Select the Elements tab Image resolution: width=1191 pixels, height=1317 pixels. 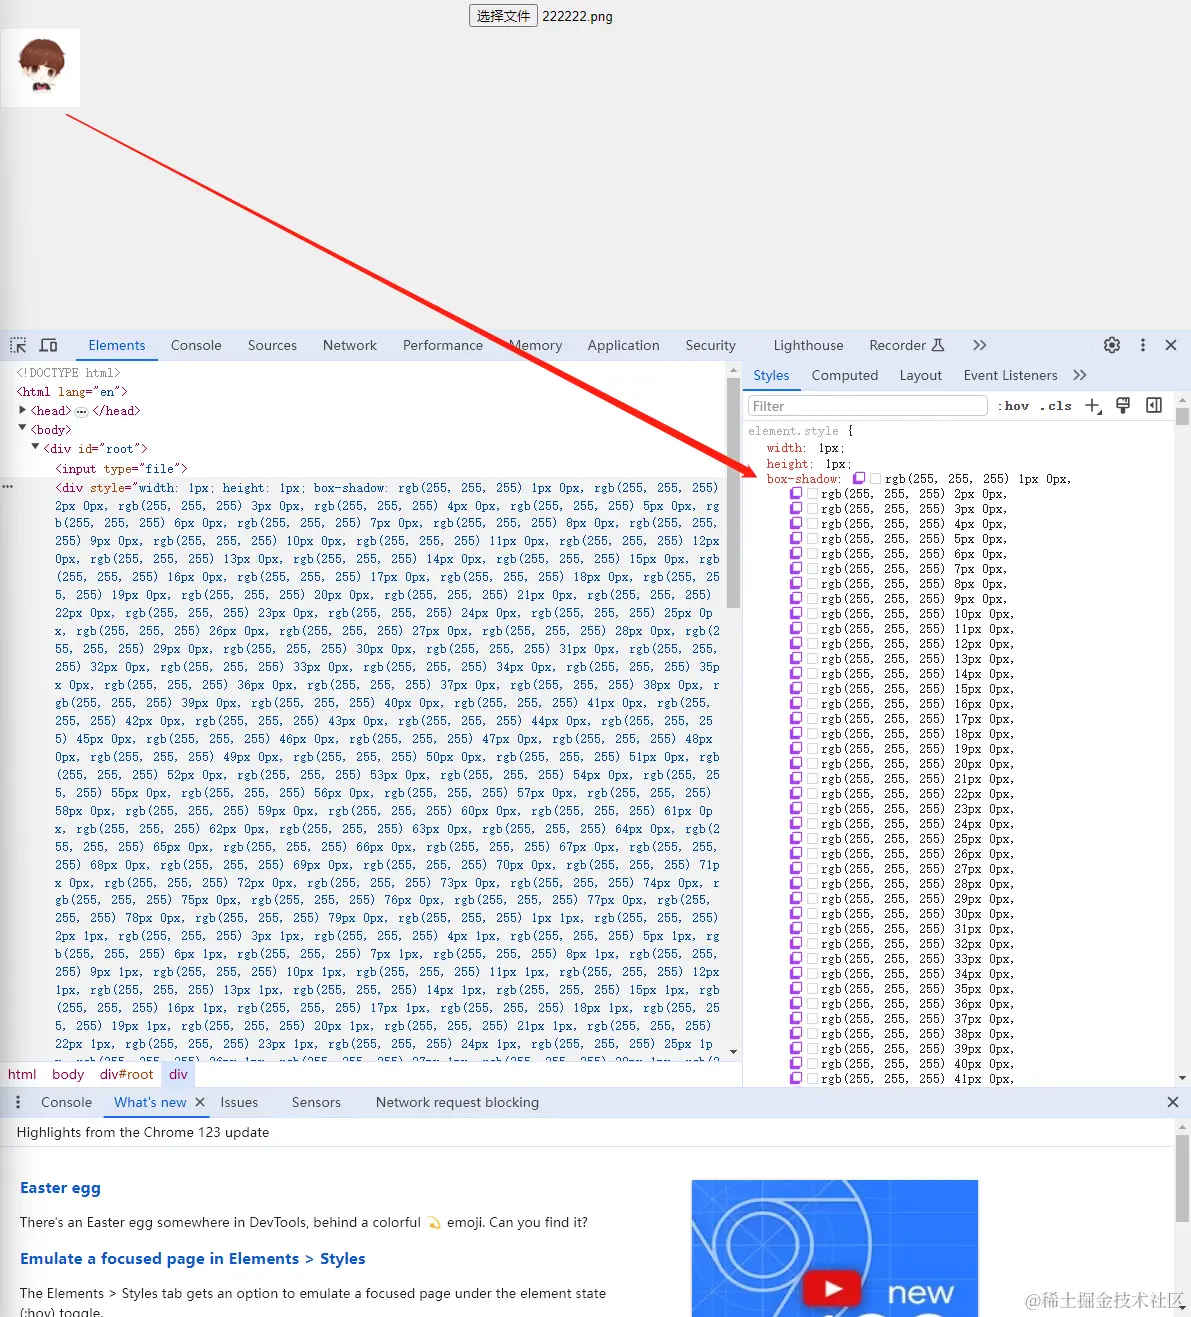(117, 345)
